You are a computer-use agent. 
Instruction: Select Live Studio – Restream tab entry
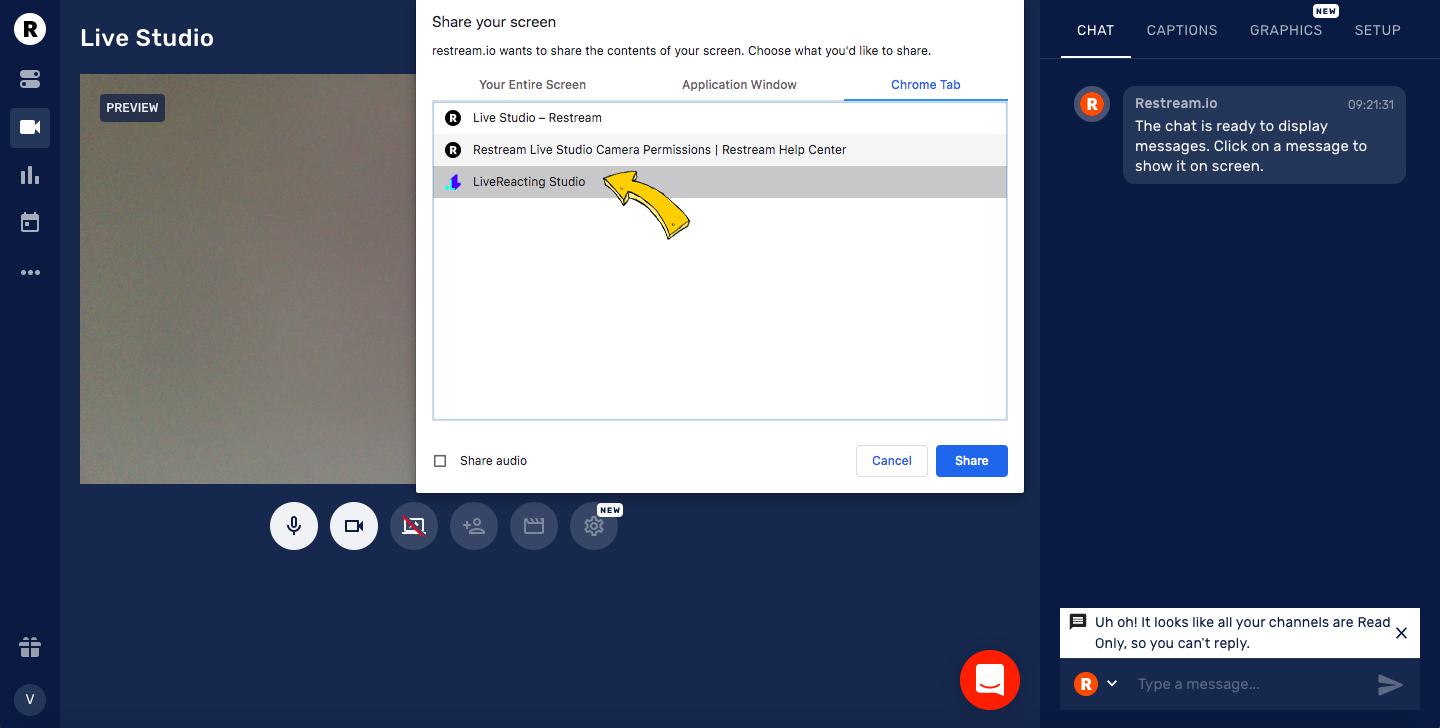(720, 118)
